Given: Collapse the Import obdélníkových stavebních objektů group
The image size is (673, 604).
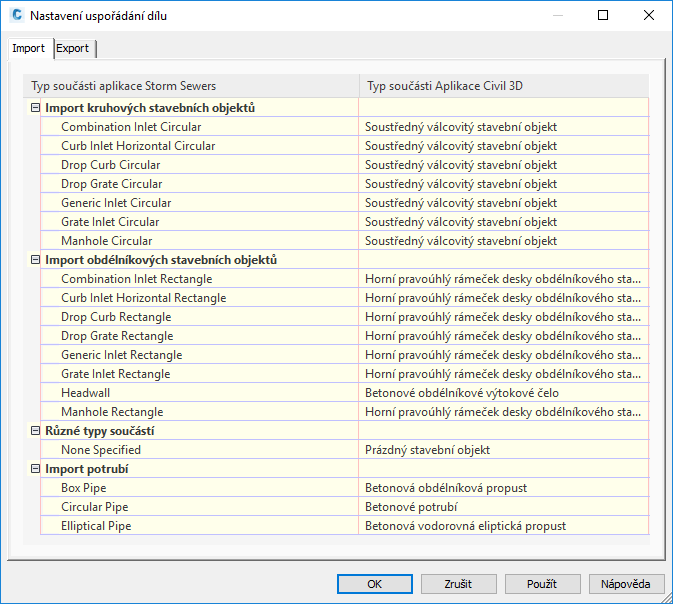Looking at the screenshot, I should coord(35,260).
